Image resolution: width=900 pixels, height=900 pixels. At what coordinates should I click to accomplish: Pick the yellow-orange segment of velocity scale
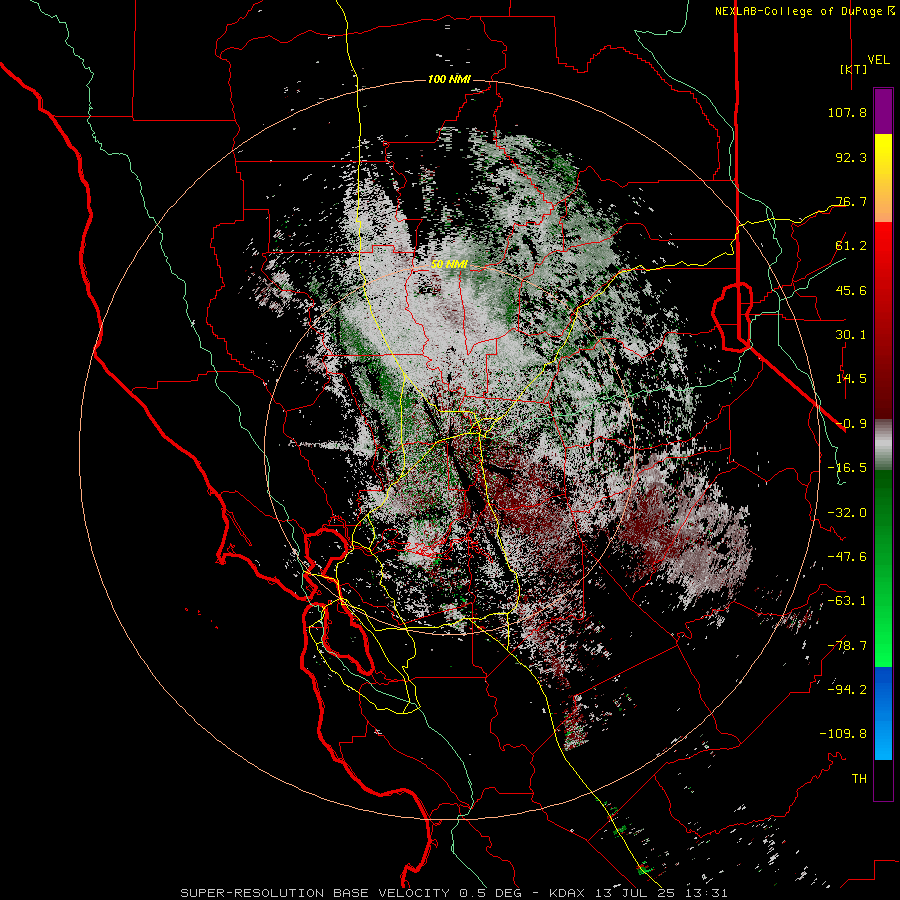[x=883, y=178]
